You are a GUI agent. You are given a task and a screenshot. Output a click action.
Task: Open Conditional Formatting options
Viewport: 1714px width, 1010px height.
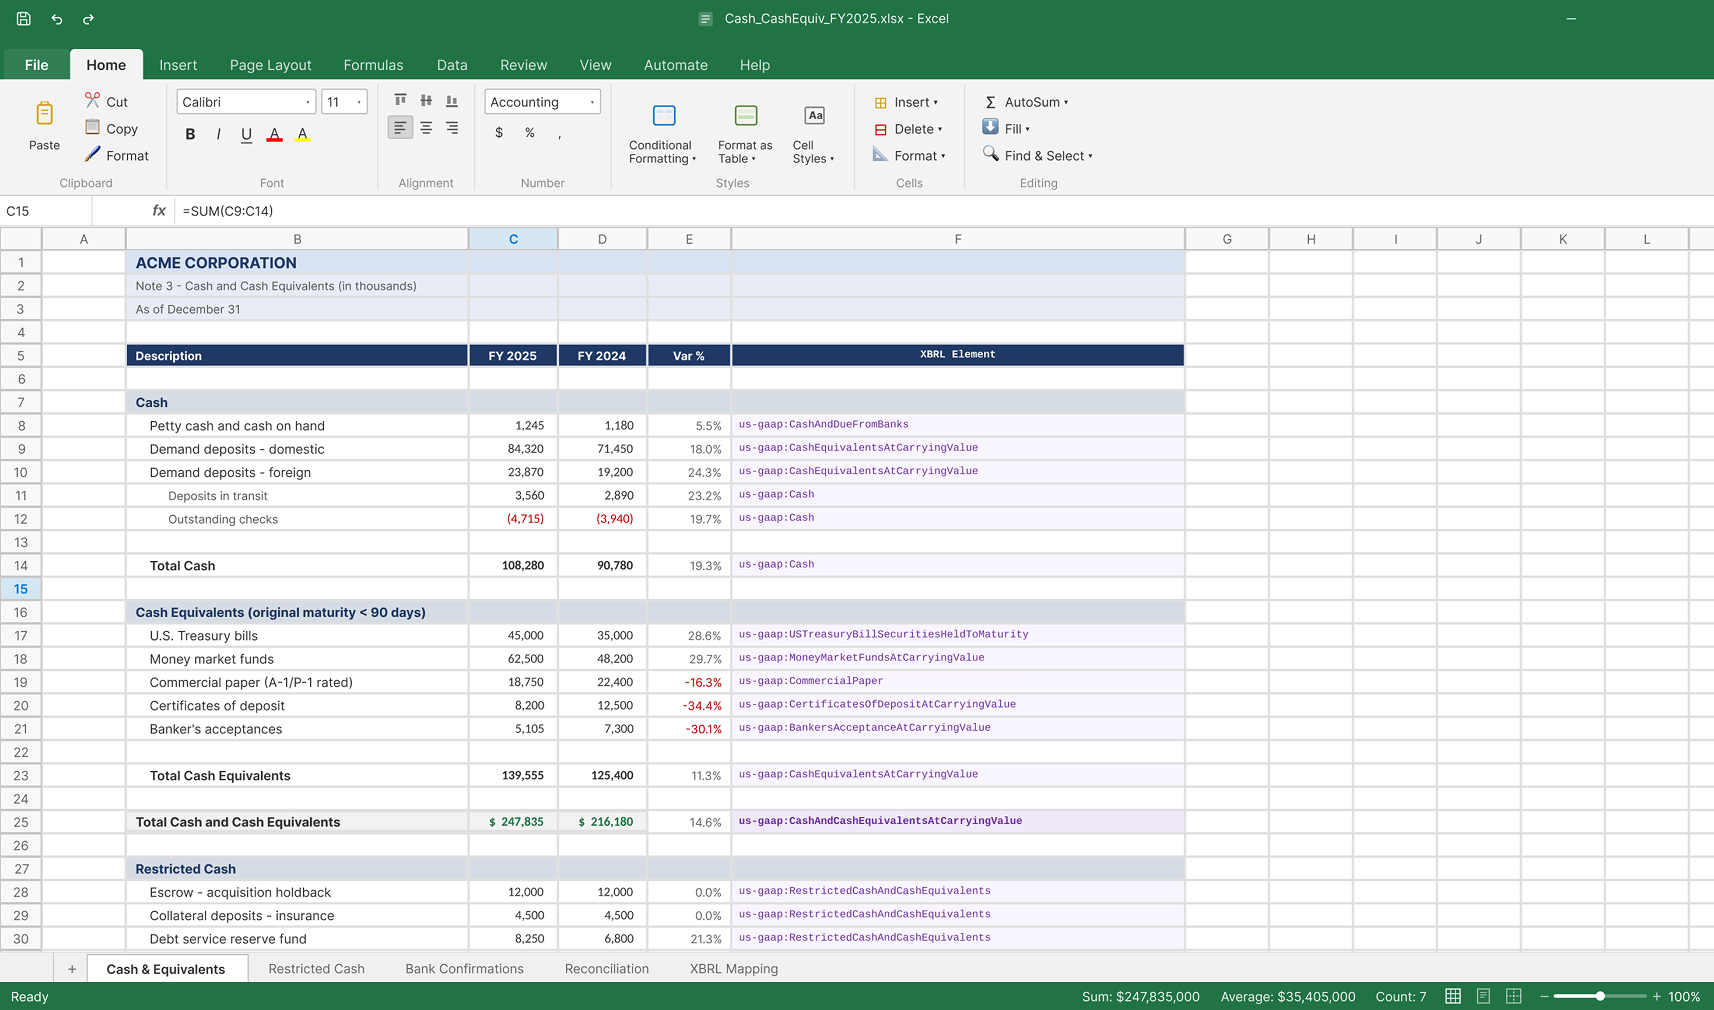click(661, 133)
